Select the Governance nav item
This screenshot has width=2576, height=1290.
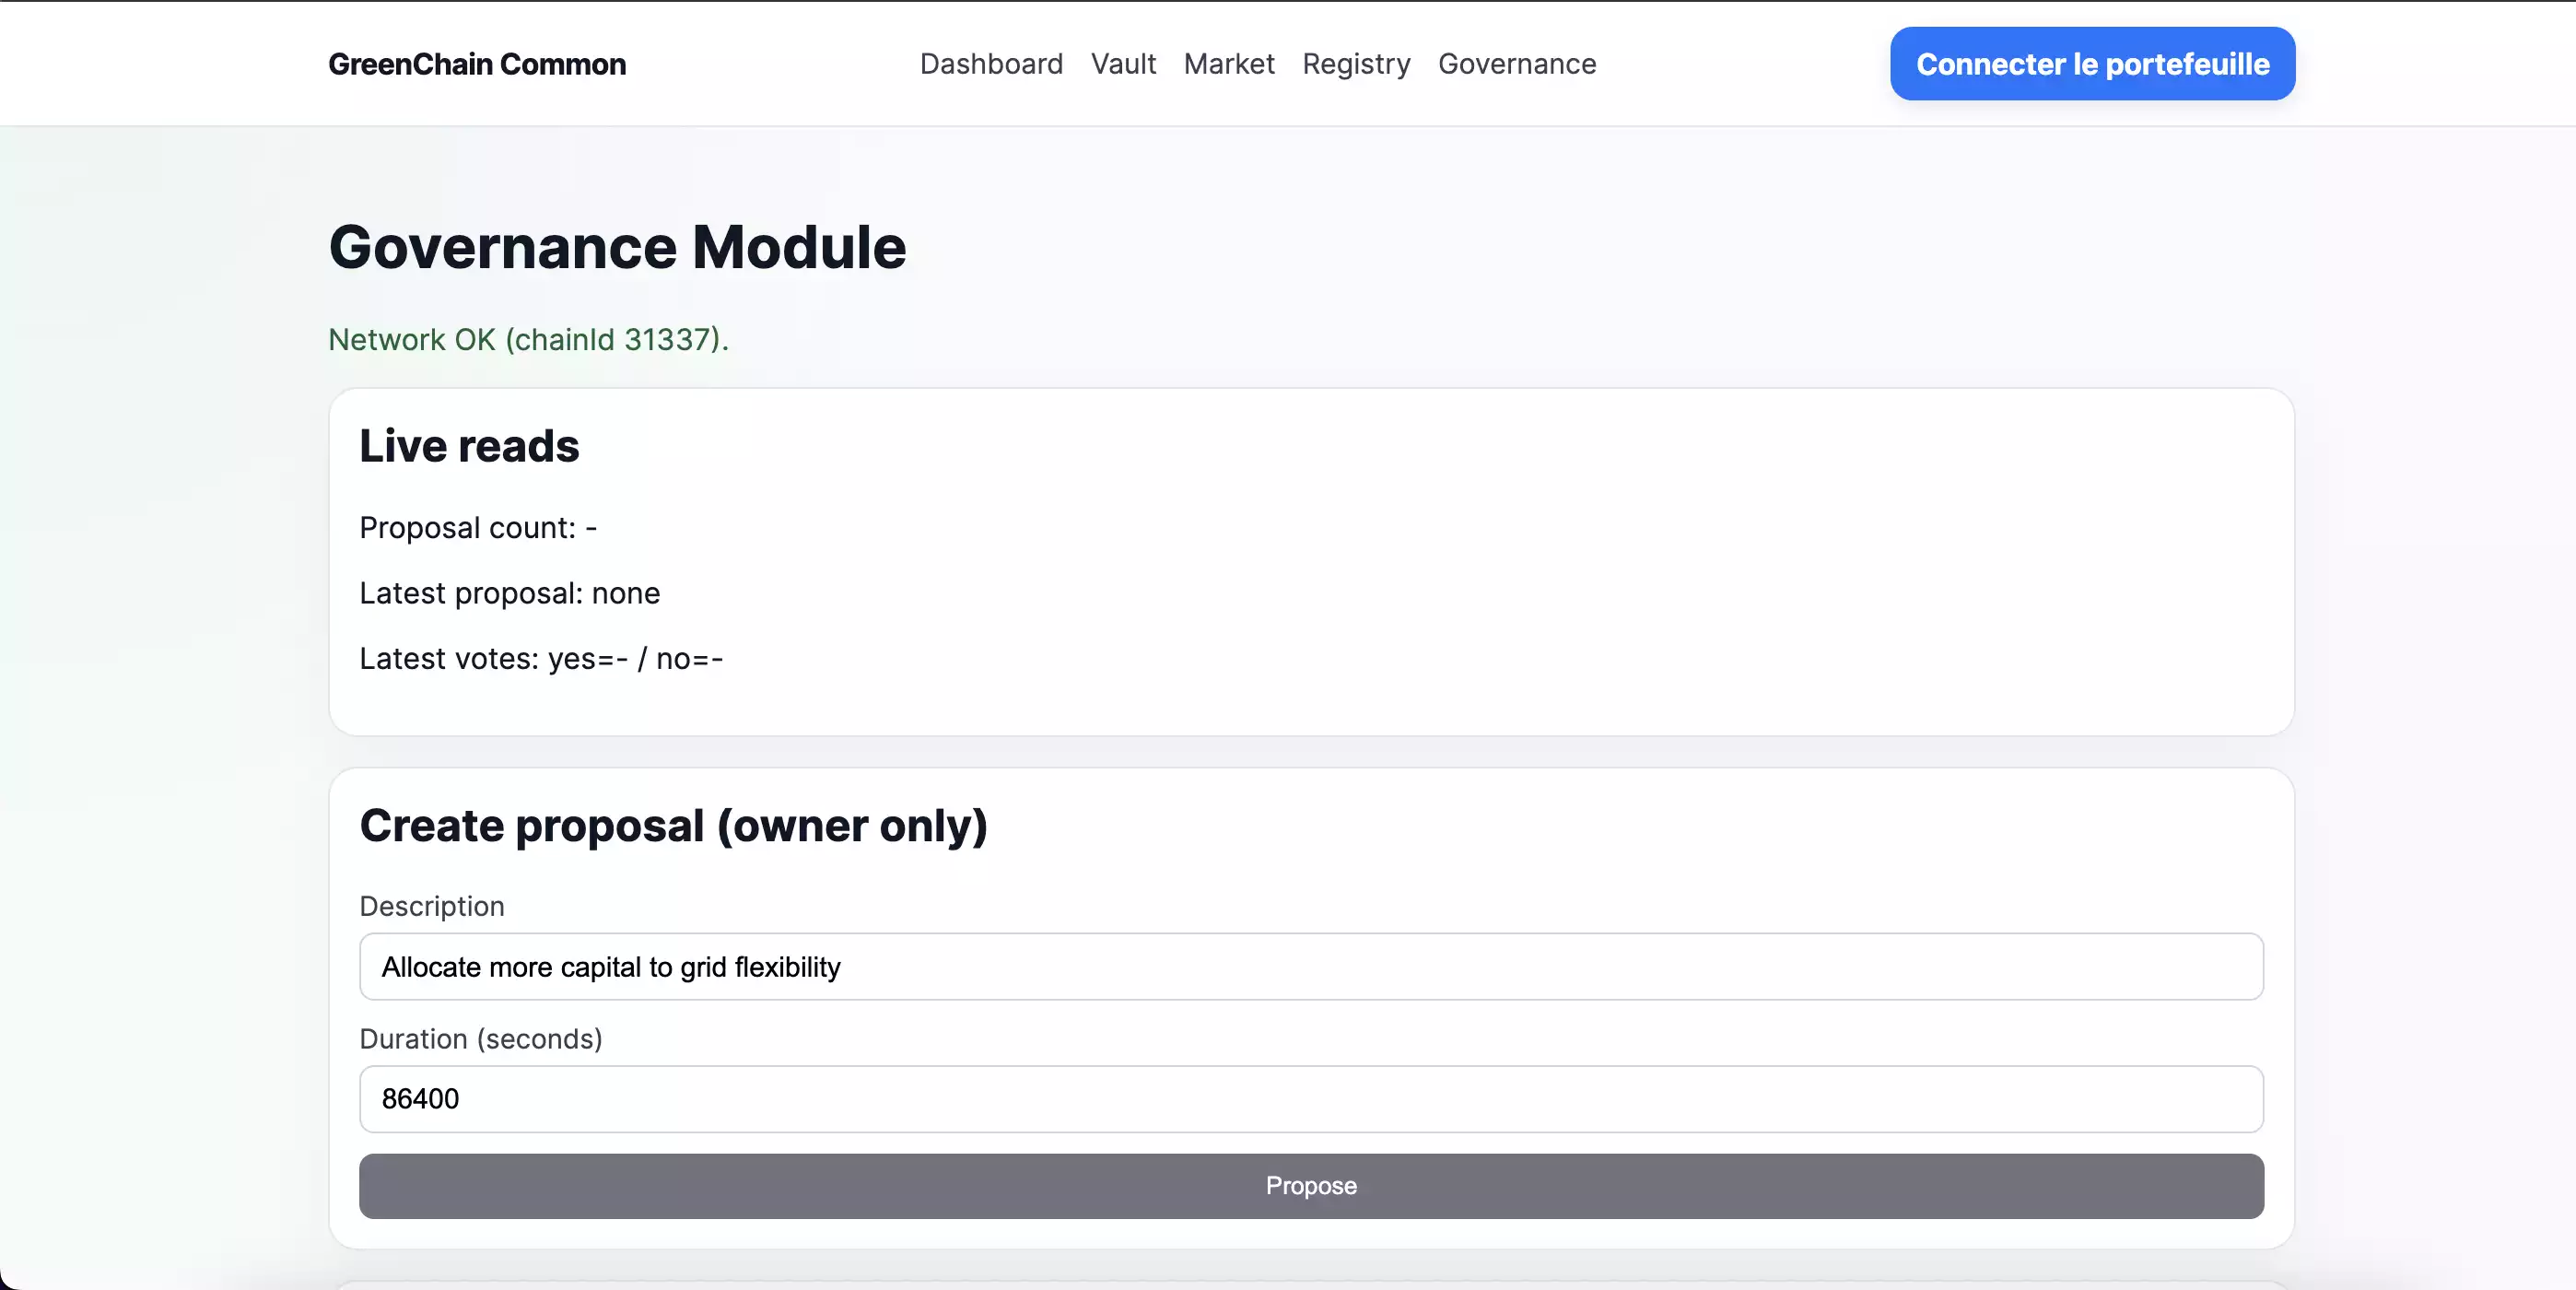coord(1516,64)
